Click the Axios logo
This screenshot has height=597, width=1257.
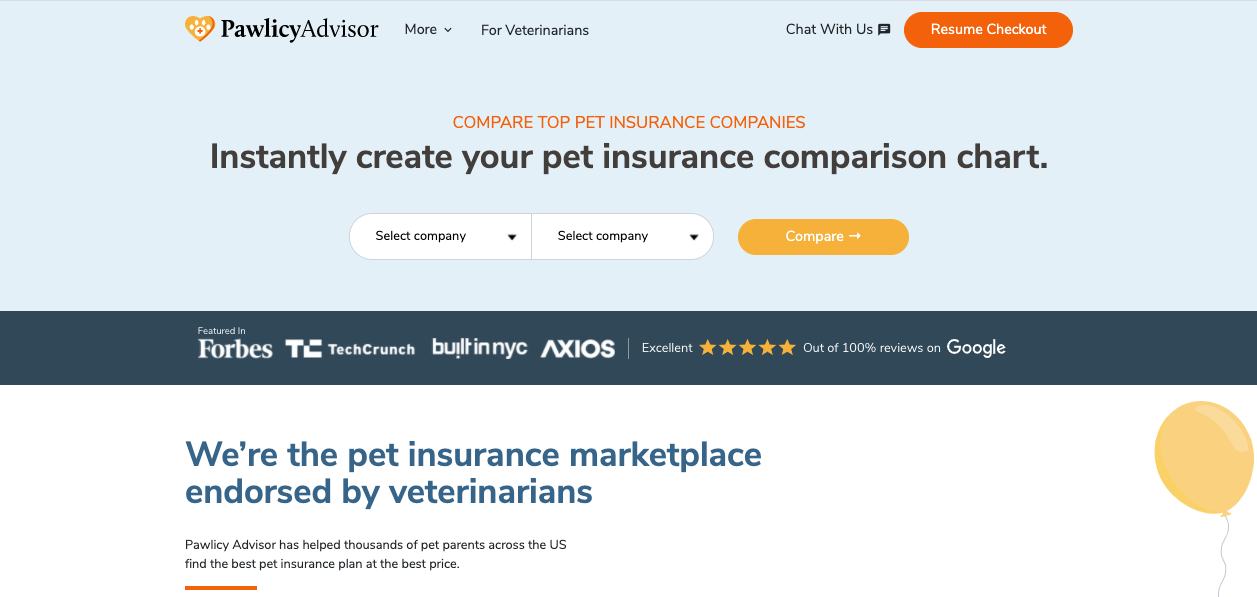tap(578, 349)
